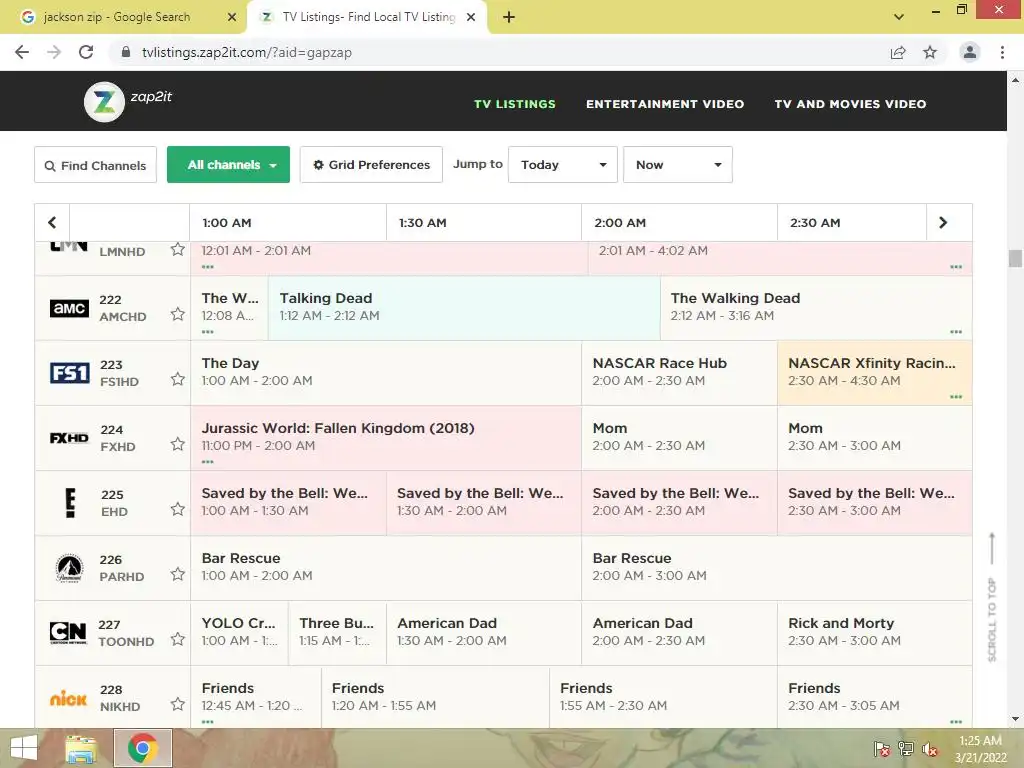Image resolution: width=1024 pixels, height=768 pixels.
Task: Open the Chrome profile menu
Action: coord(970,52)
